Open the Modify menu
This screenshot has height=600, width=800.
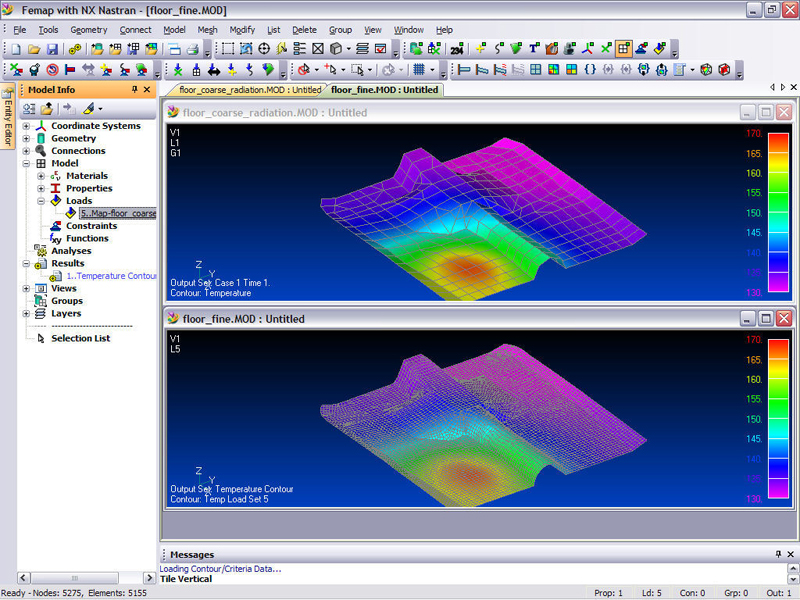(242, 30)
